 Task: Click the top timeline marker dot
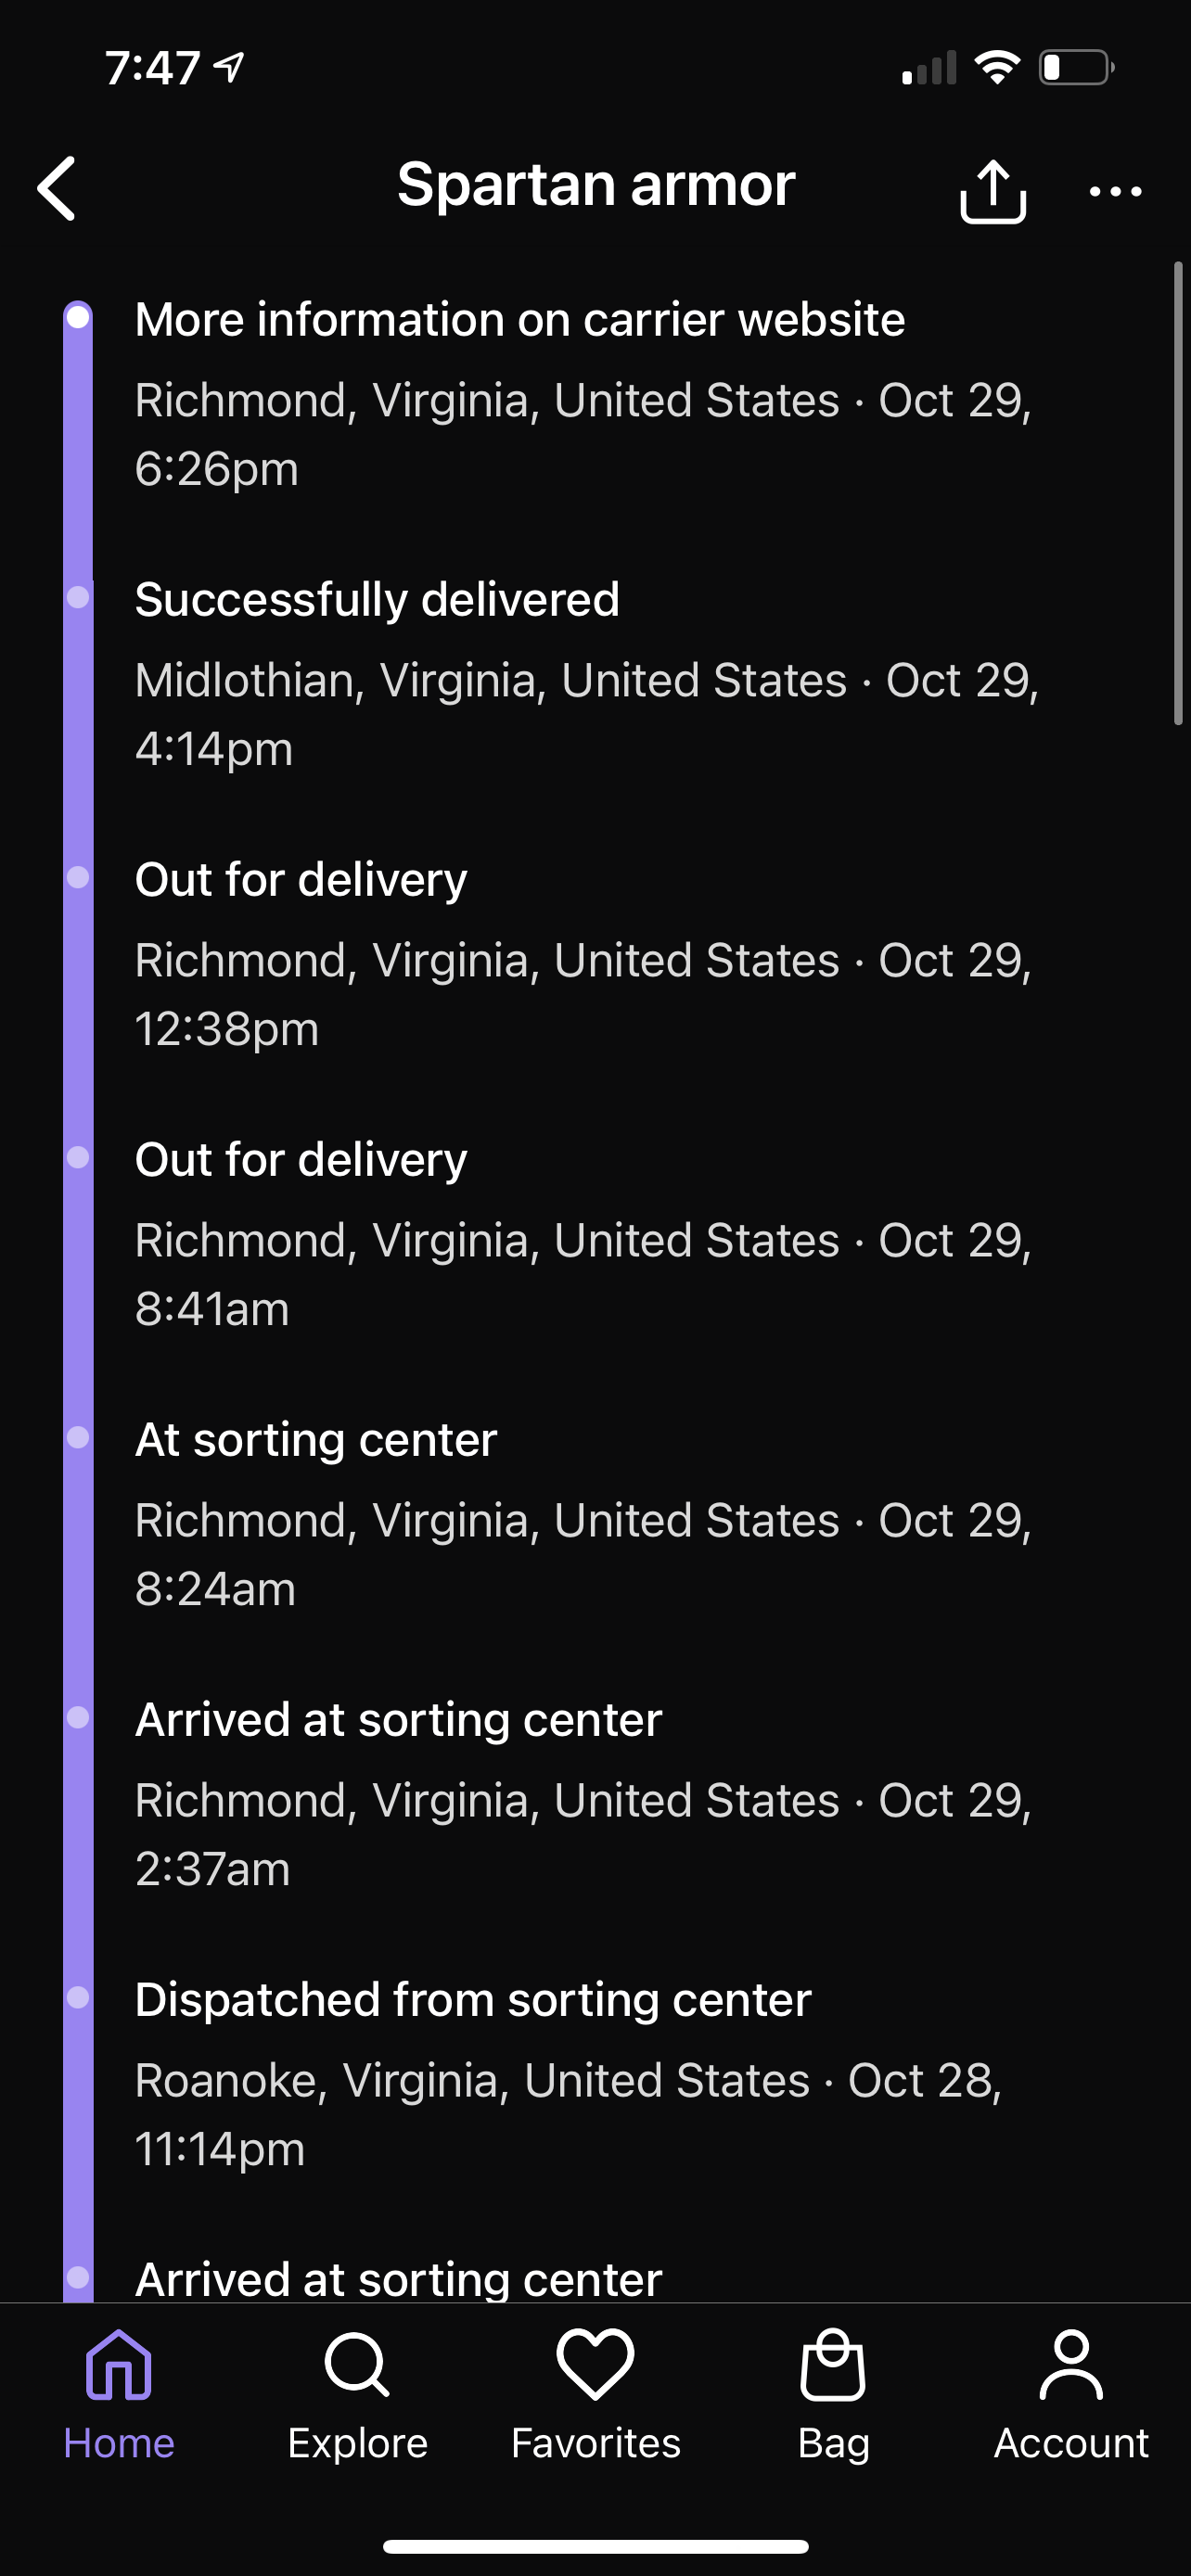(x=78, y=317)
